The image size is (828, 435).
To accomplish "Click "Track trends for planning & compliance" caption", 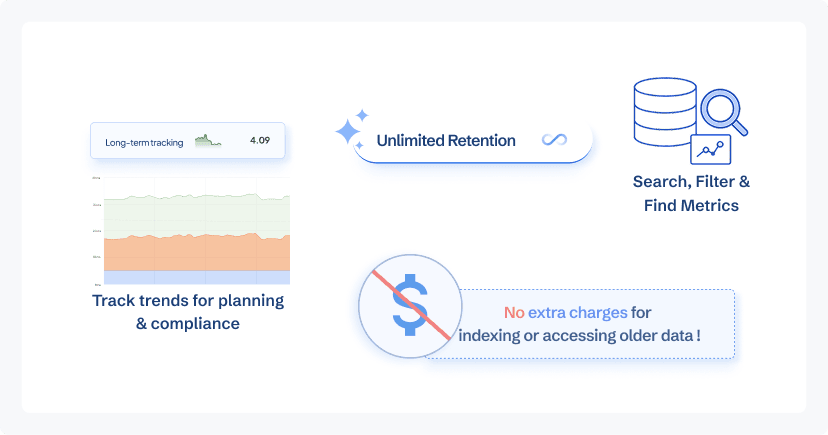I will [188, 310].
